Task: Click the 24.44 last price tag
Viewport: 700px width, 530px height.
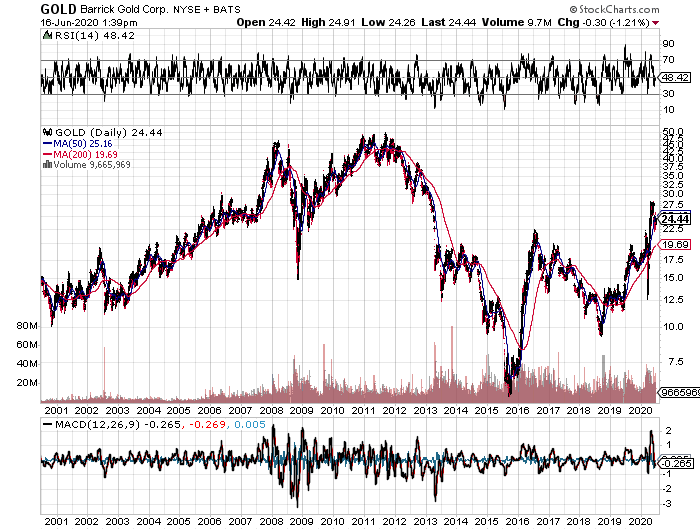Action: 675,219
